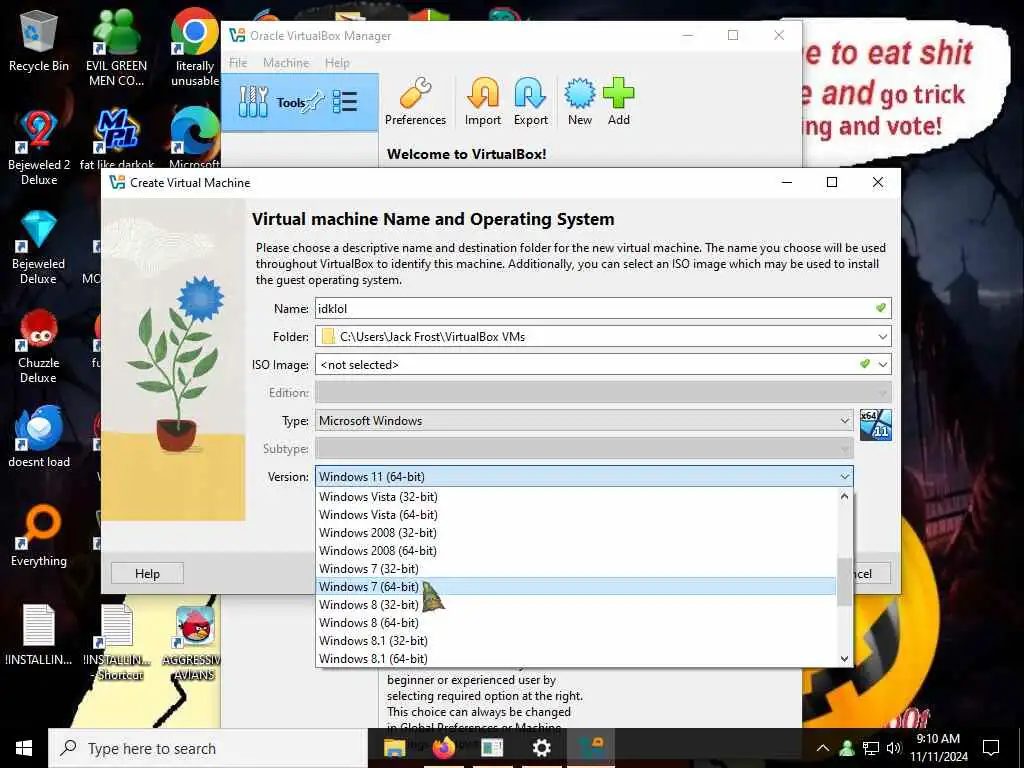
Task: Open the network tray icon
Action: [x=871, y=748]
